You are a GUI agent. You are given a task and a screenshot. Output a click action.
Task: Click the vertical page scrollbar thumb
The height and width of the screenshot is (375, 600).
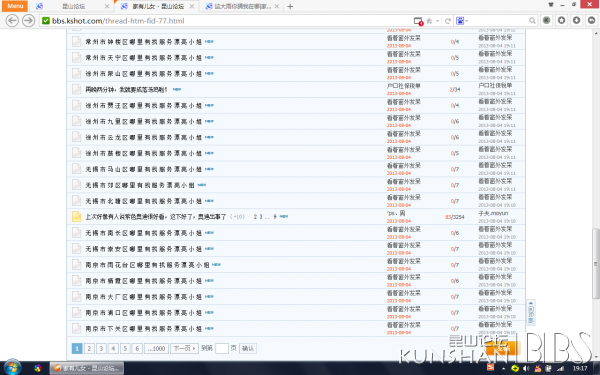(x=595, y=263)
